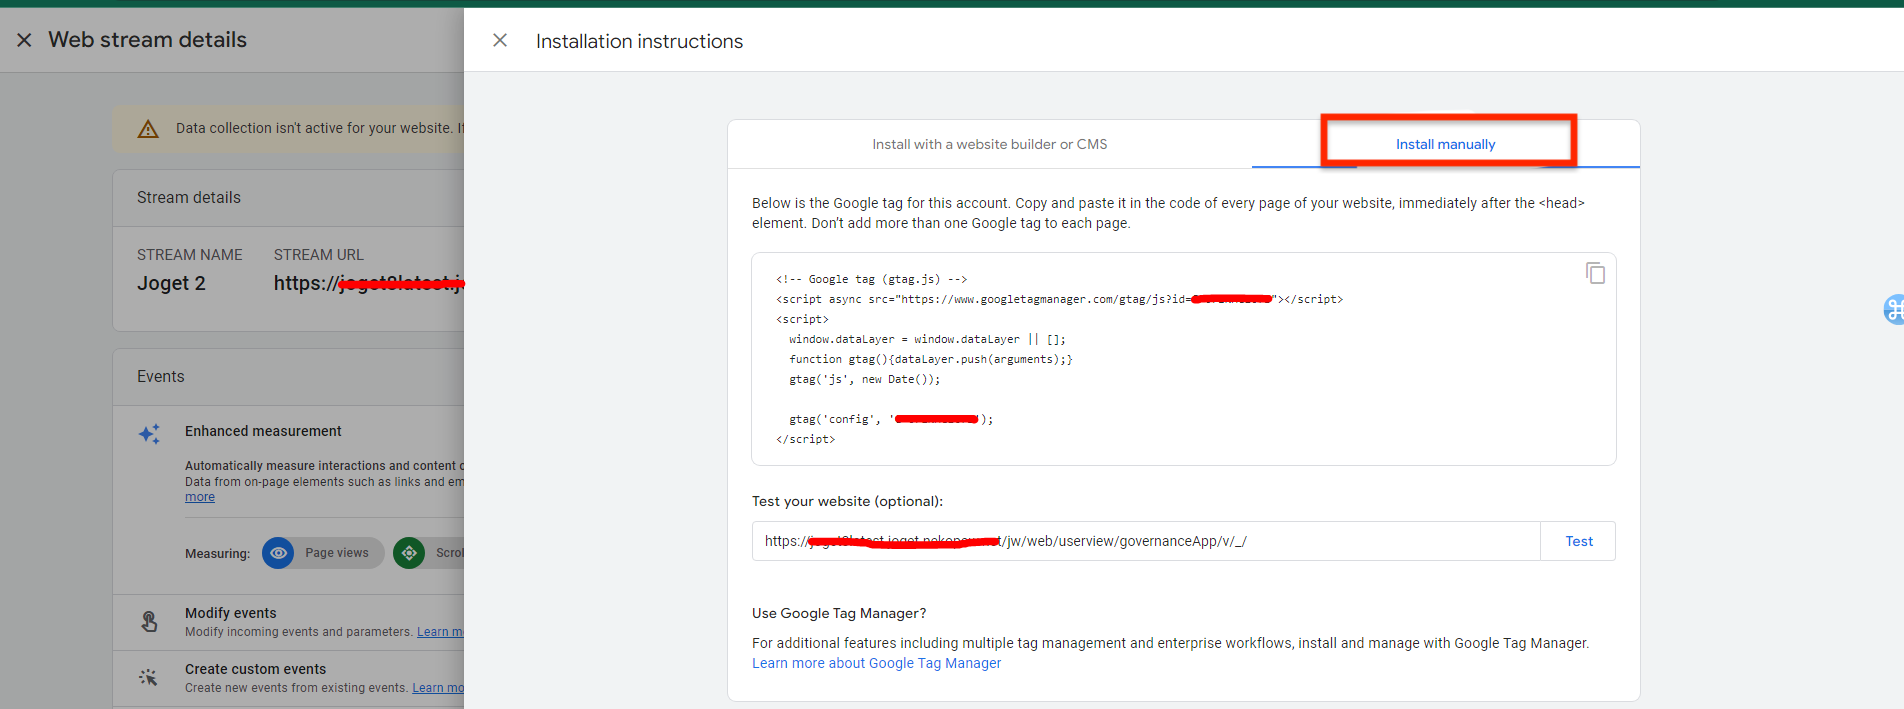Click the Page views measuring chip label

click(x=337, y=553)
